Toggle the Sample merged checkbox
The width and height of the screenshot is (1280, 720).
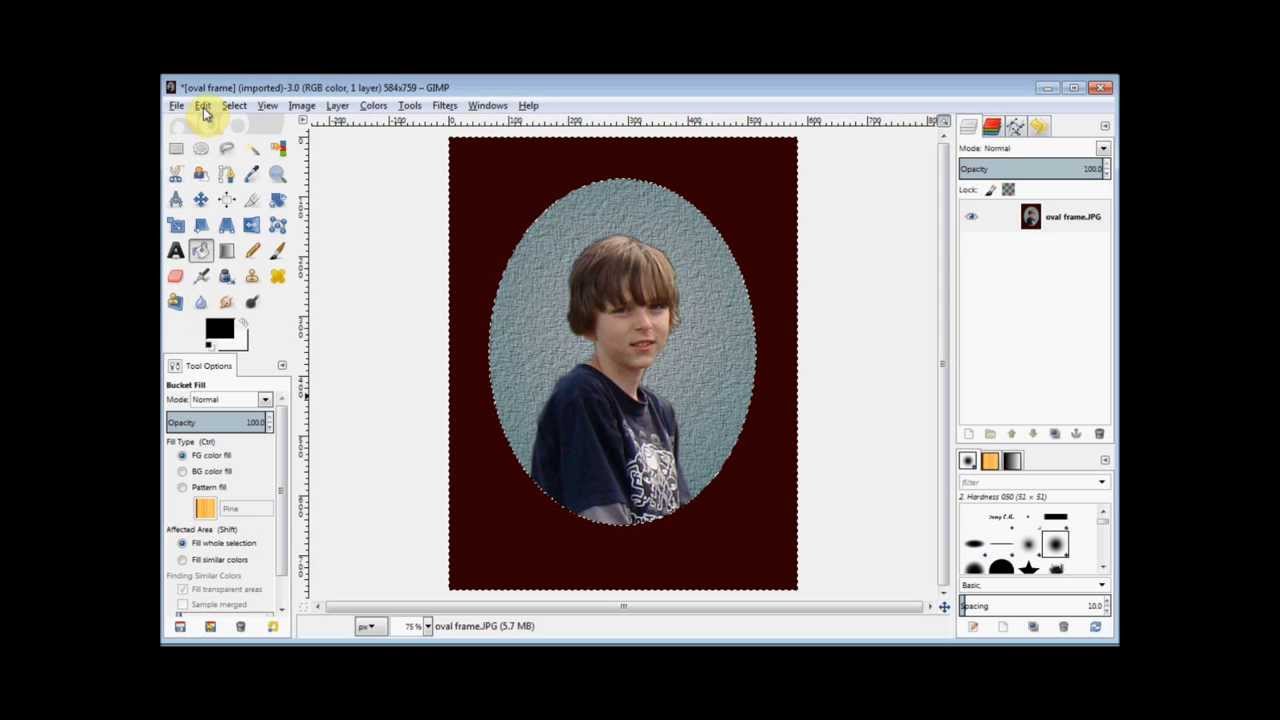182,605
